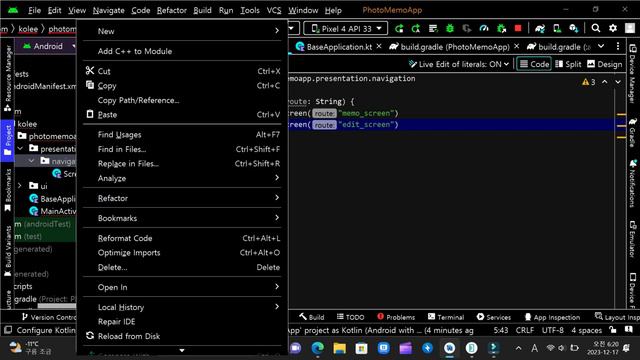Click the Profile app gauge icon
Viewport: 640px width, 360px height.
[484, 29]
